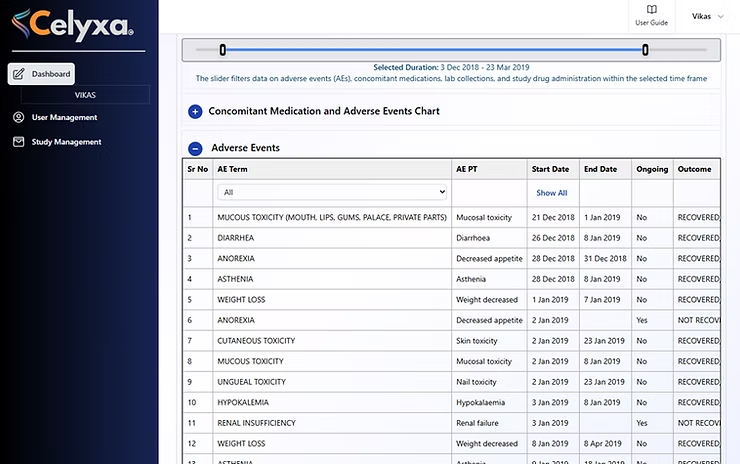The image size is (740, 464).
Task: Click the User Management person icon
Action: pos(19,118)
